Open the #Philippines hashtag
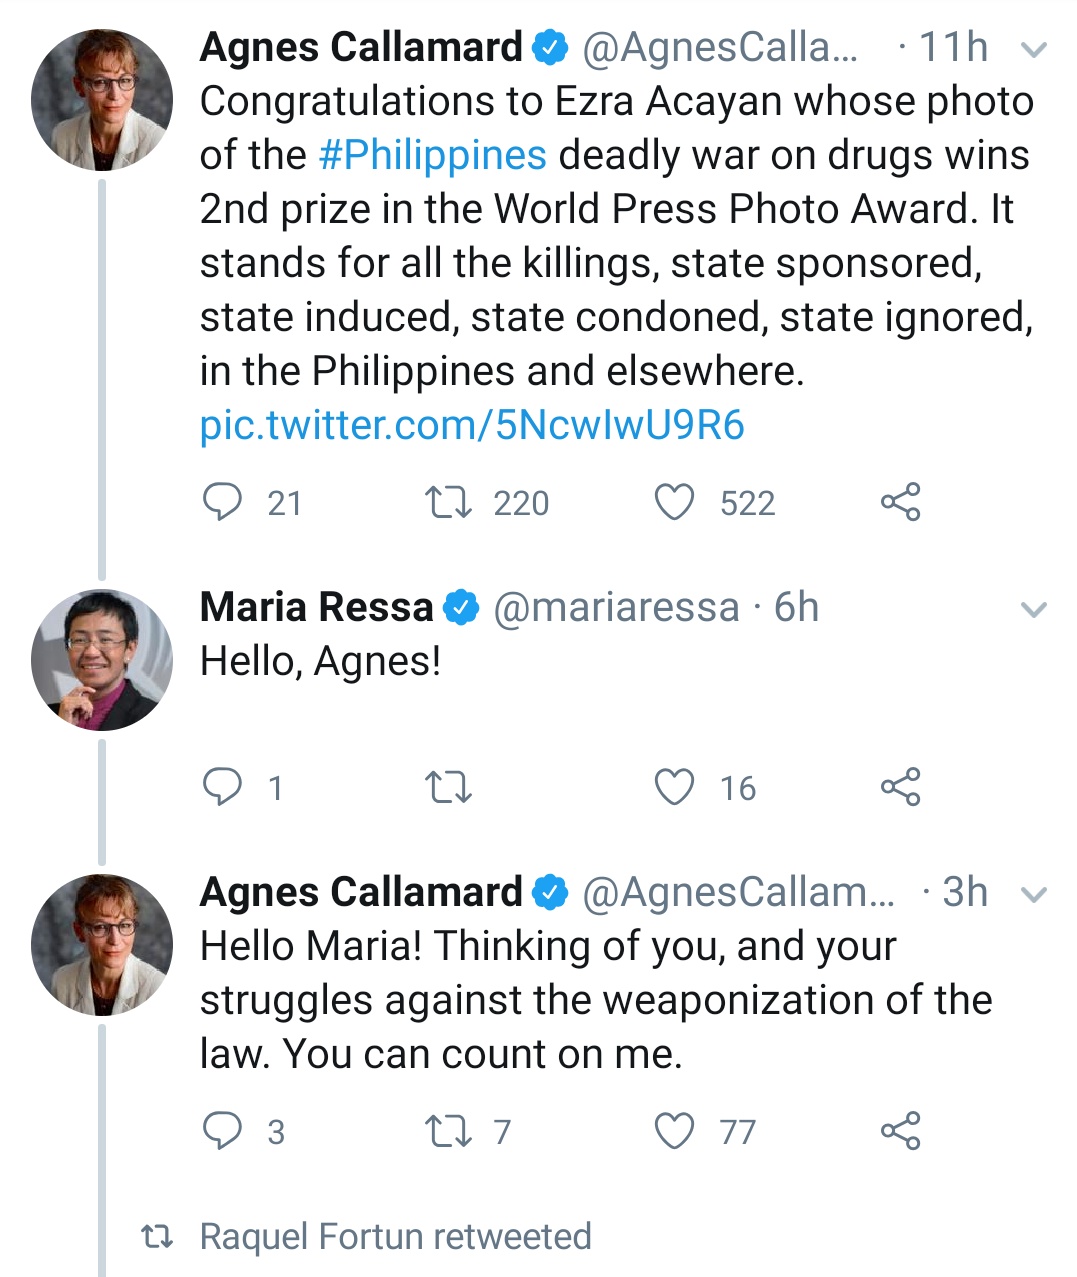This screenshot has height=1277, width=1077. point(432,156)
